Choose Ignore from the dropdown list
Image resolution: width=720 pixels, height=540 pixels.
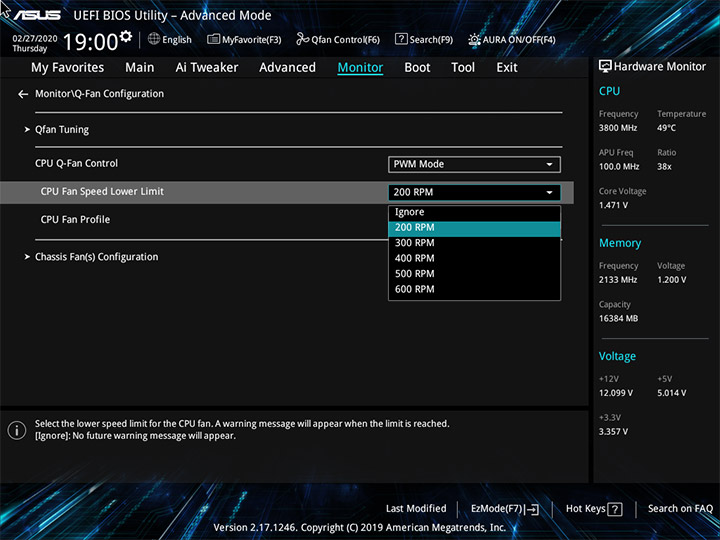coord(474,212)
